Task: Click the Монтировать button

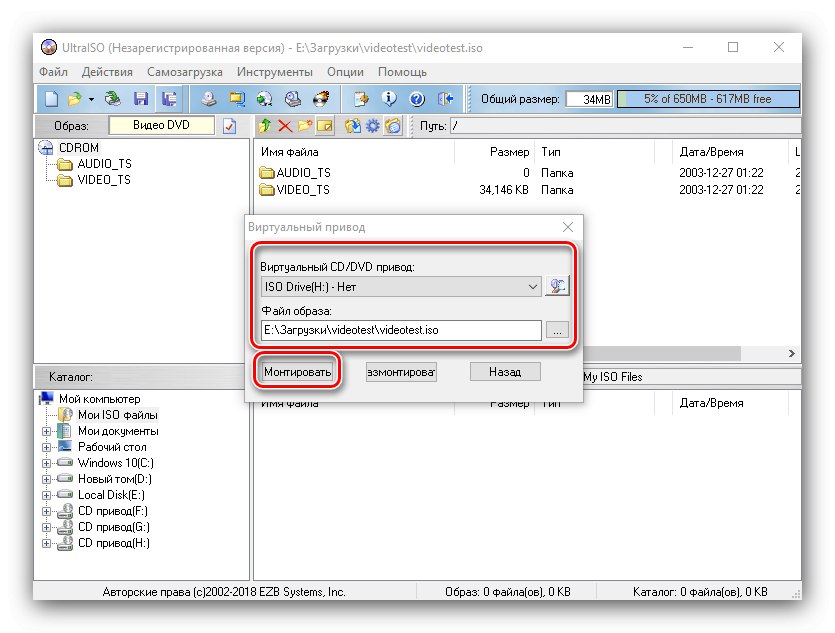Action: click(x=297, y=372)
